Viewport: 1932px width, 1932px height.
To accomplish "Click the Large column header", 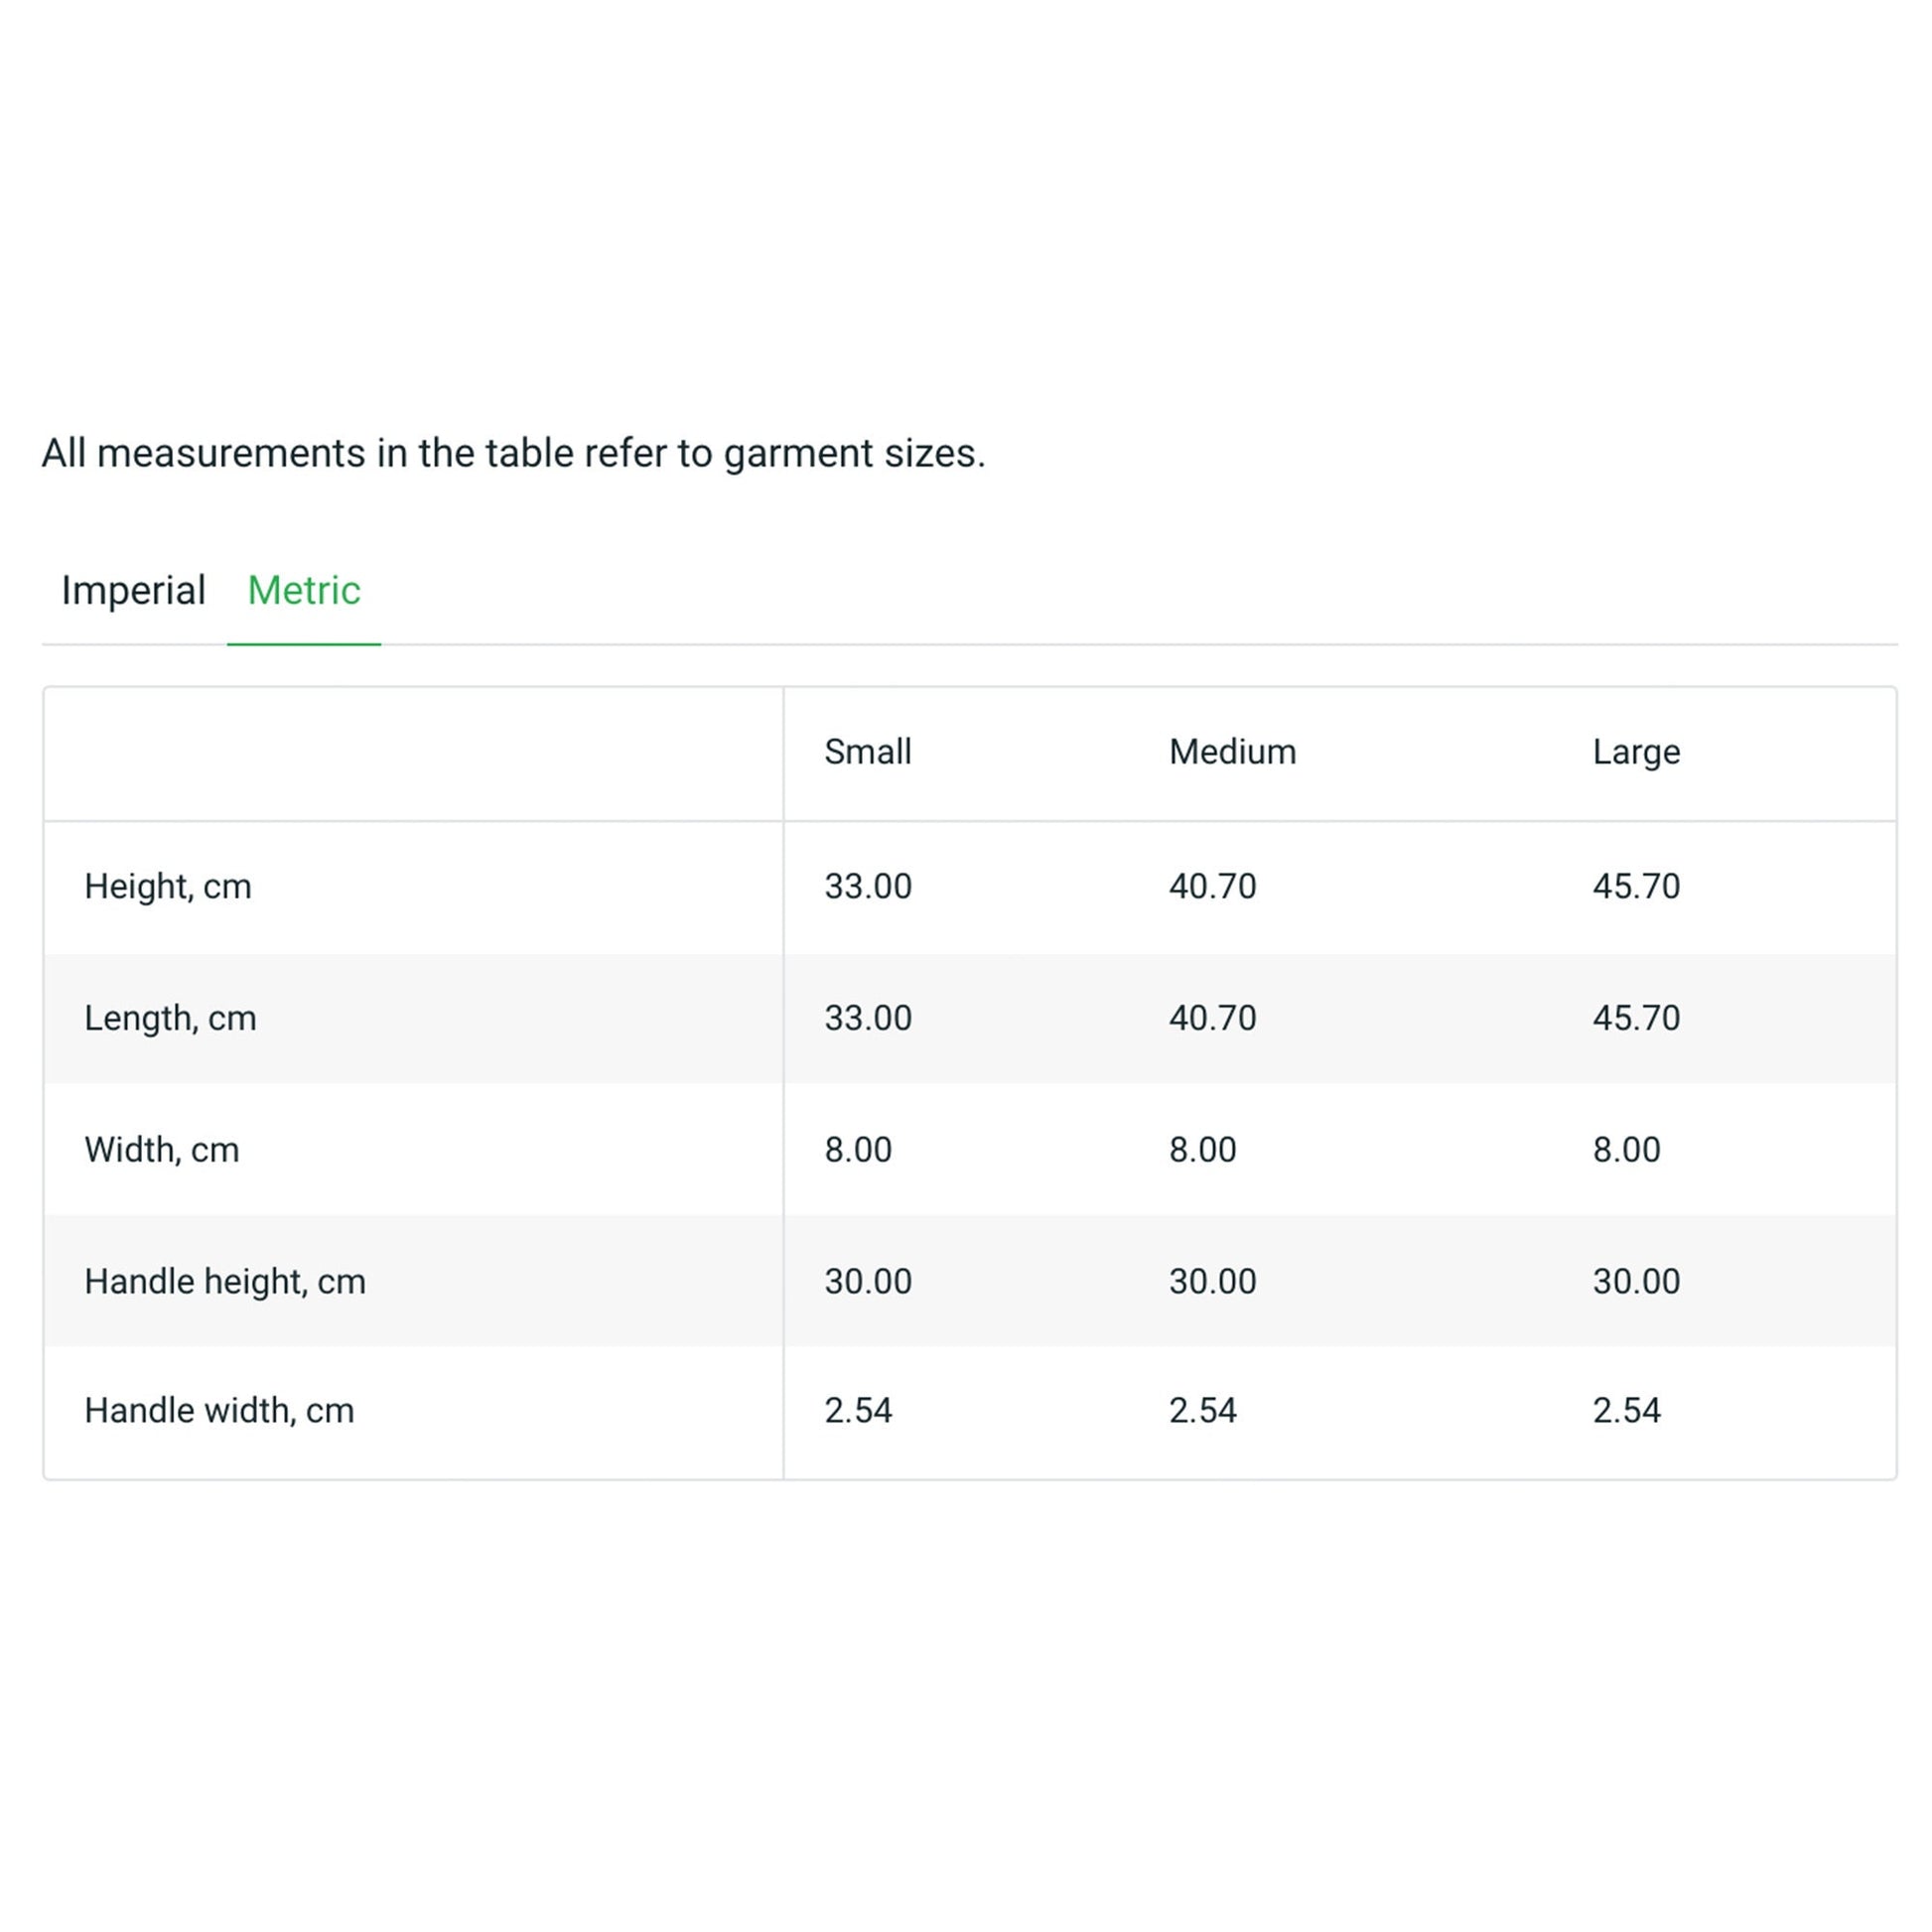I will tap(1636, 752).
